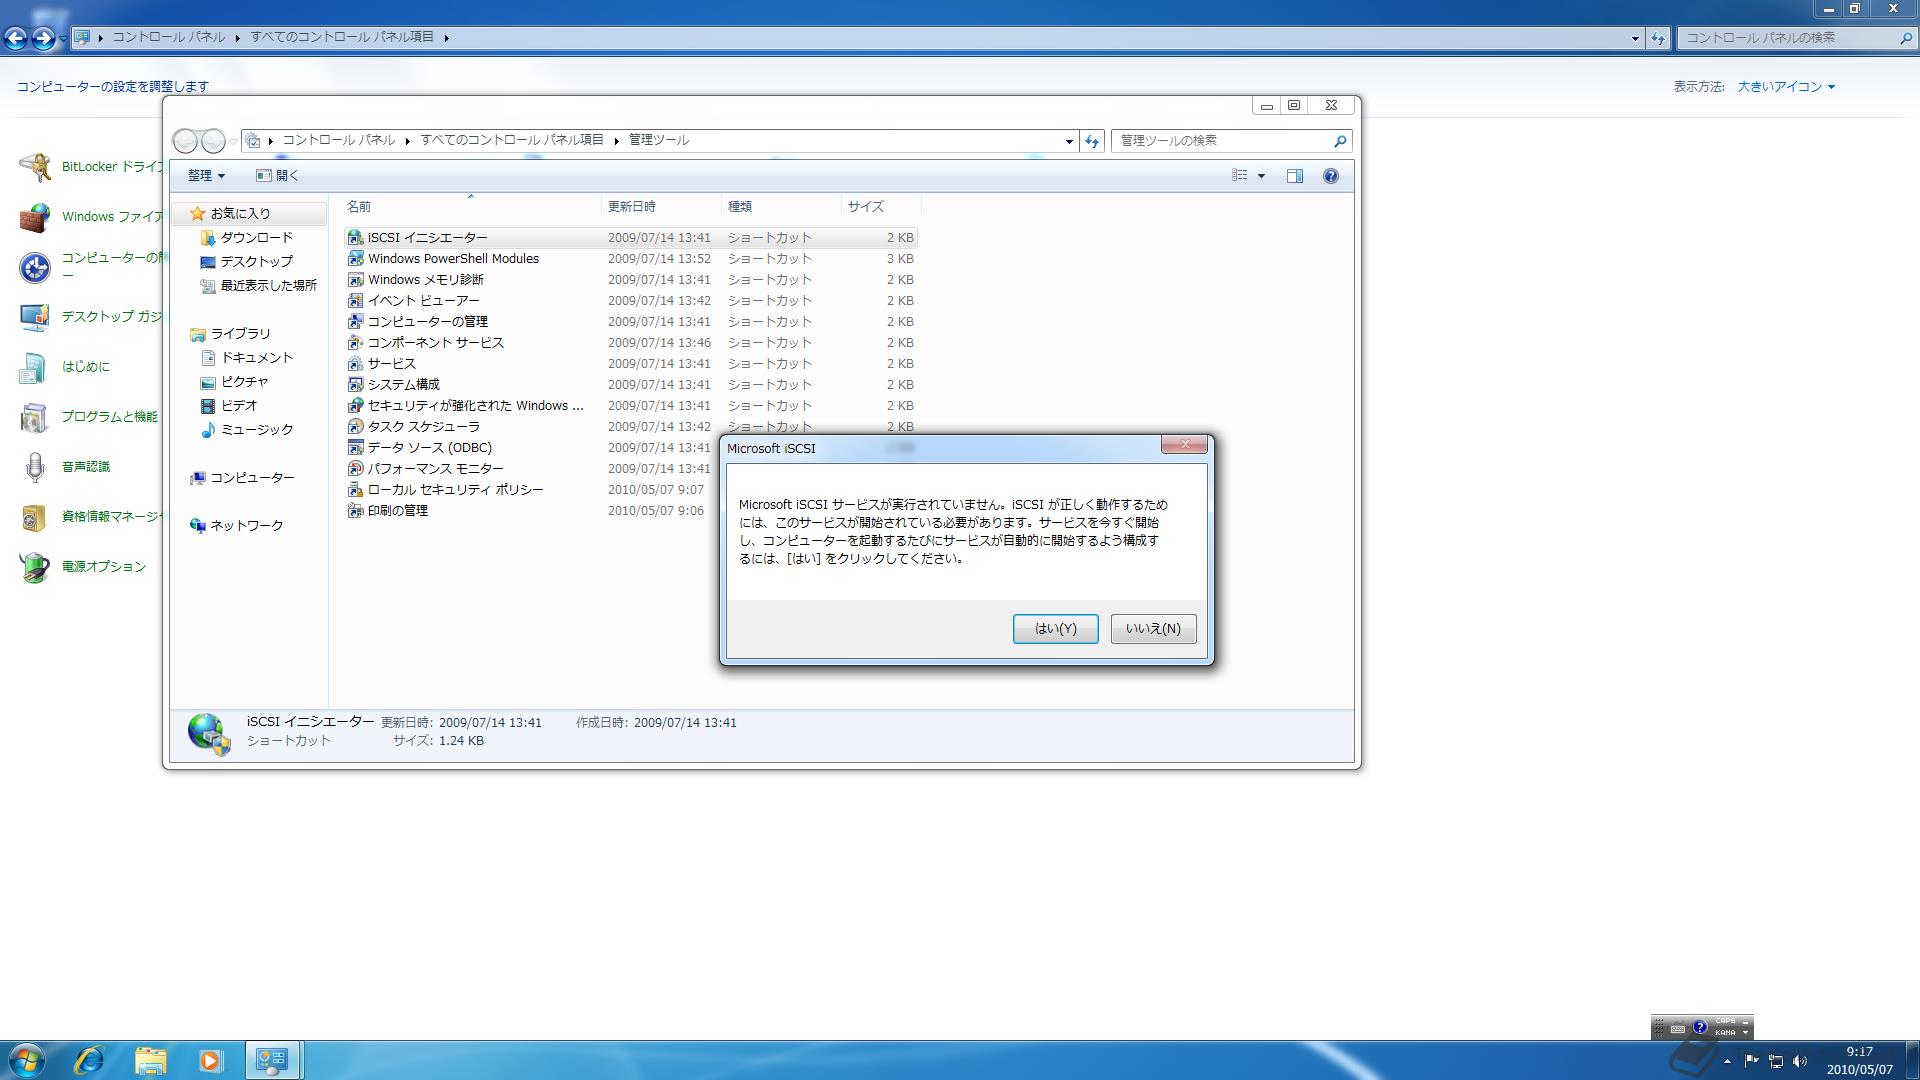Sort by the 更新日時 column header
Viewport: 1920px width, 1080px height.
[x=661, y=207]
